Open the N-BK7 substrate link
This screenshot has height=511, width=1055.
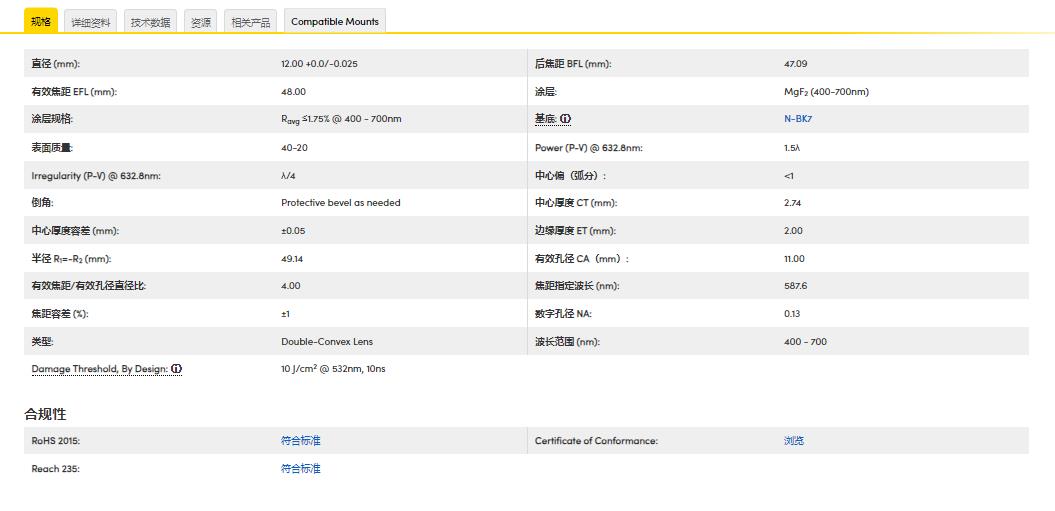pos(798,119)
